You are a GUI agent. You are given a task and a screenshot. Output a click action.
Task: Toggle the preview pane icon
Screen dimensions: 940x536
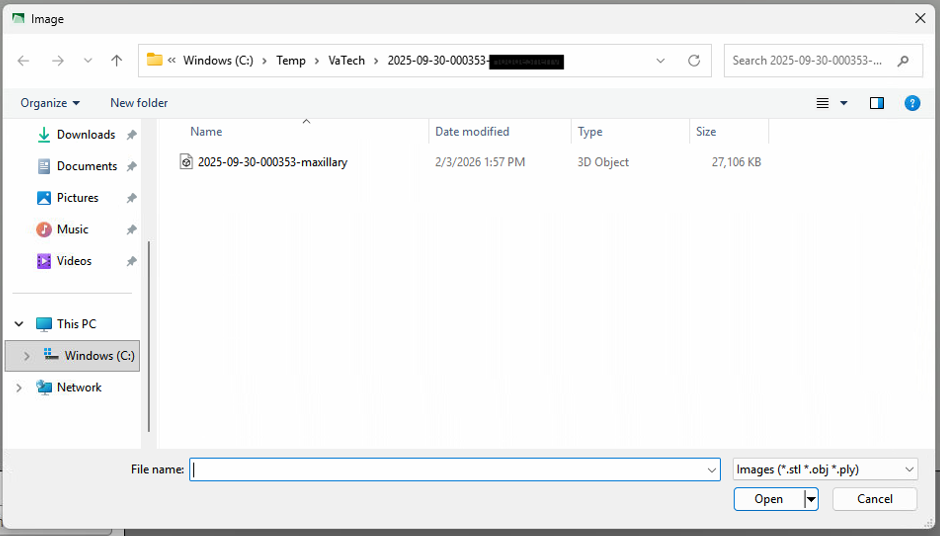tap(876, 103)
